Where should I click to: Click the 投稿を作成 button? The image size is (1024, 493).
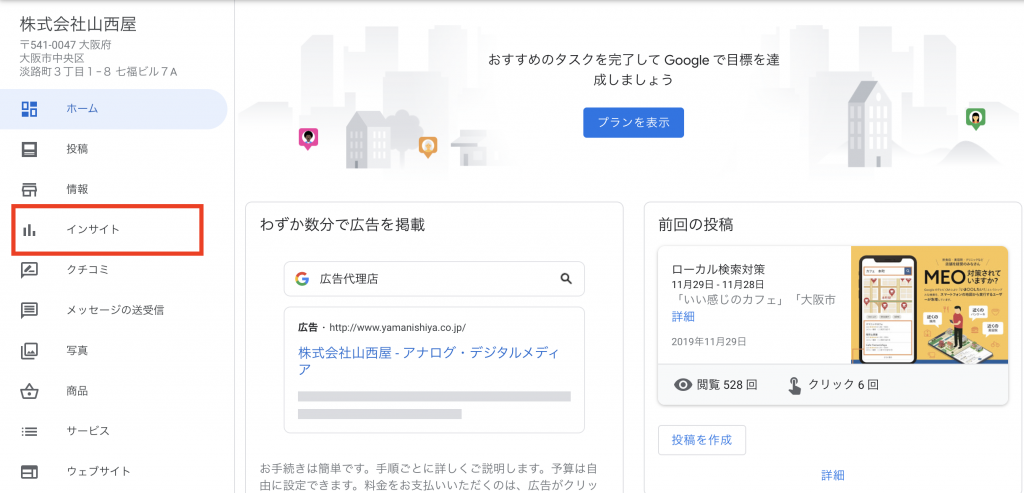pyautogui.click(x=701, y=440)
